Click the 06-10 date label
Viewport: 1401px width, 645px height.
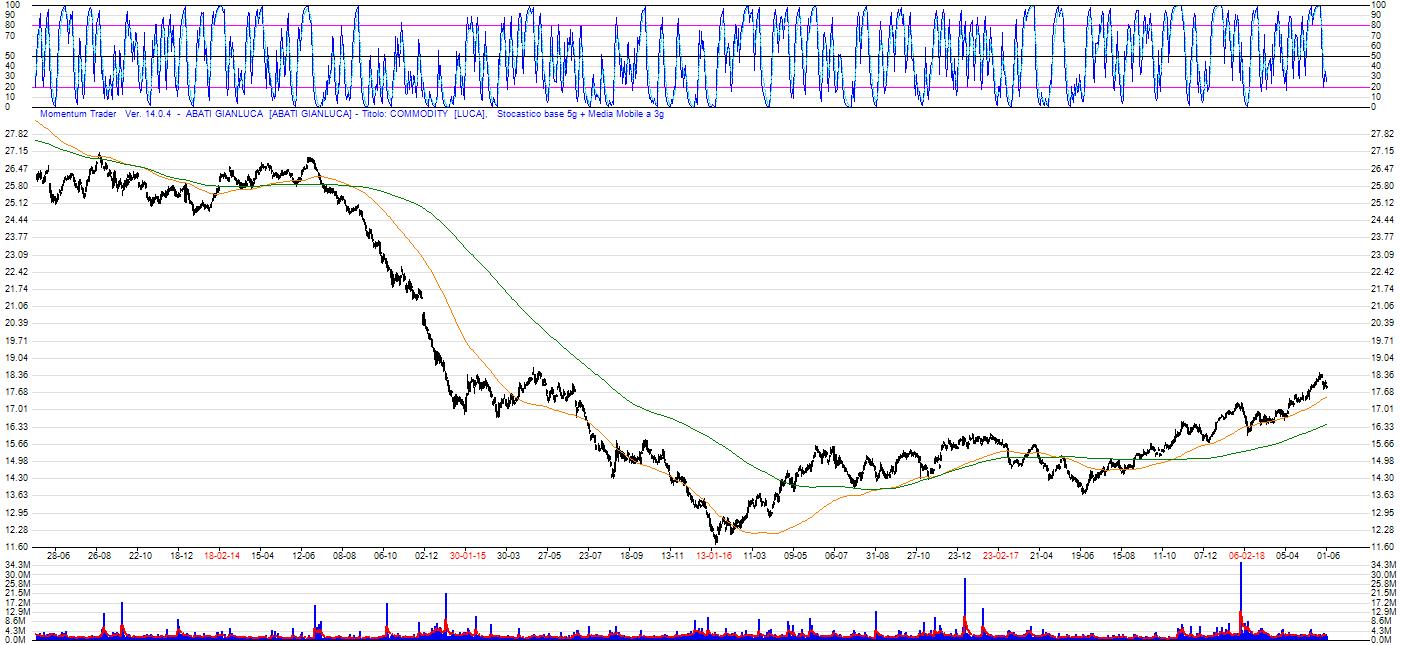[x=386, y=554]
